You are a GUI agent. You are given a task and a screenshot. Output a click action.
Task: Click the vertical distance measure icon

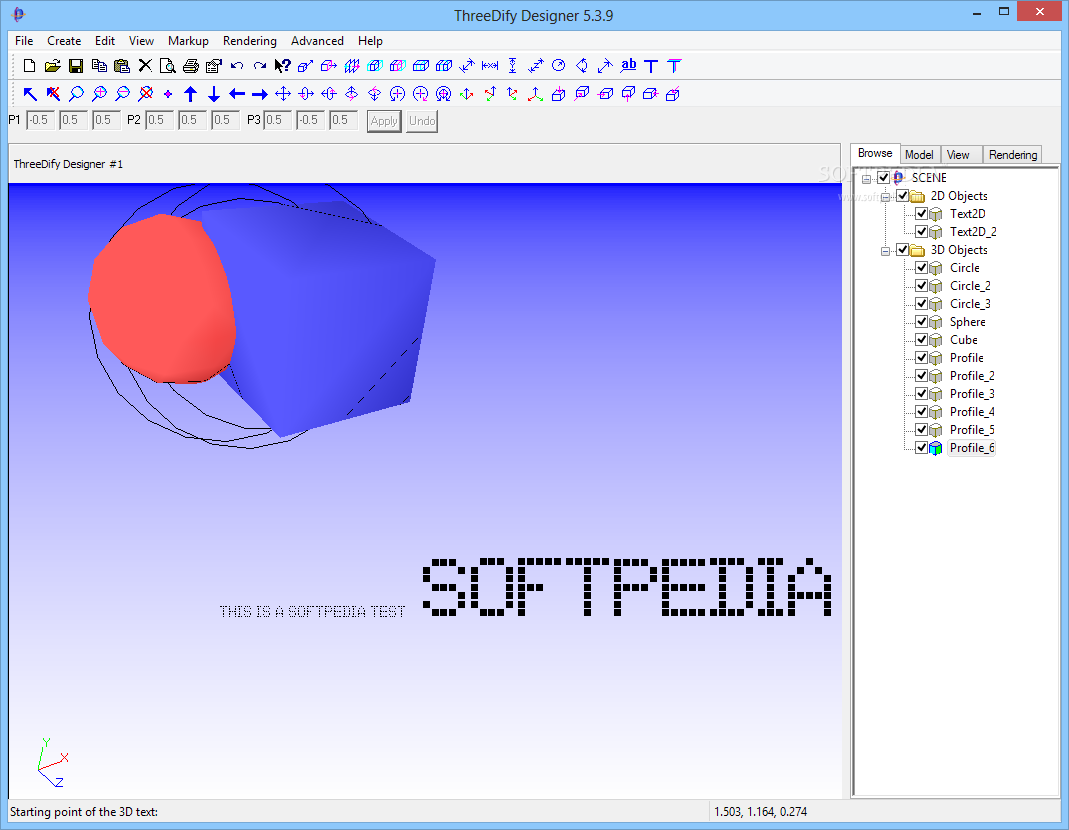(x=513, y=66)
